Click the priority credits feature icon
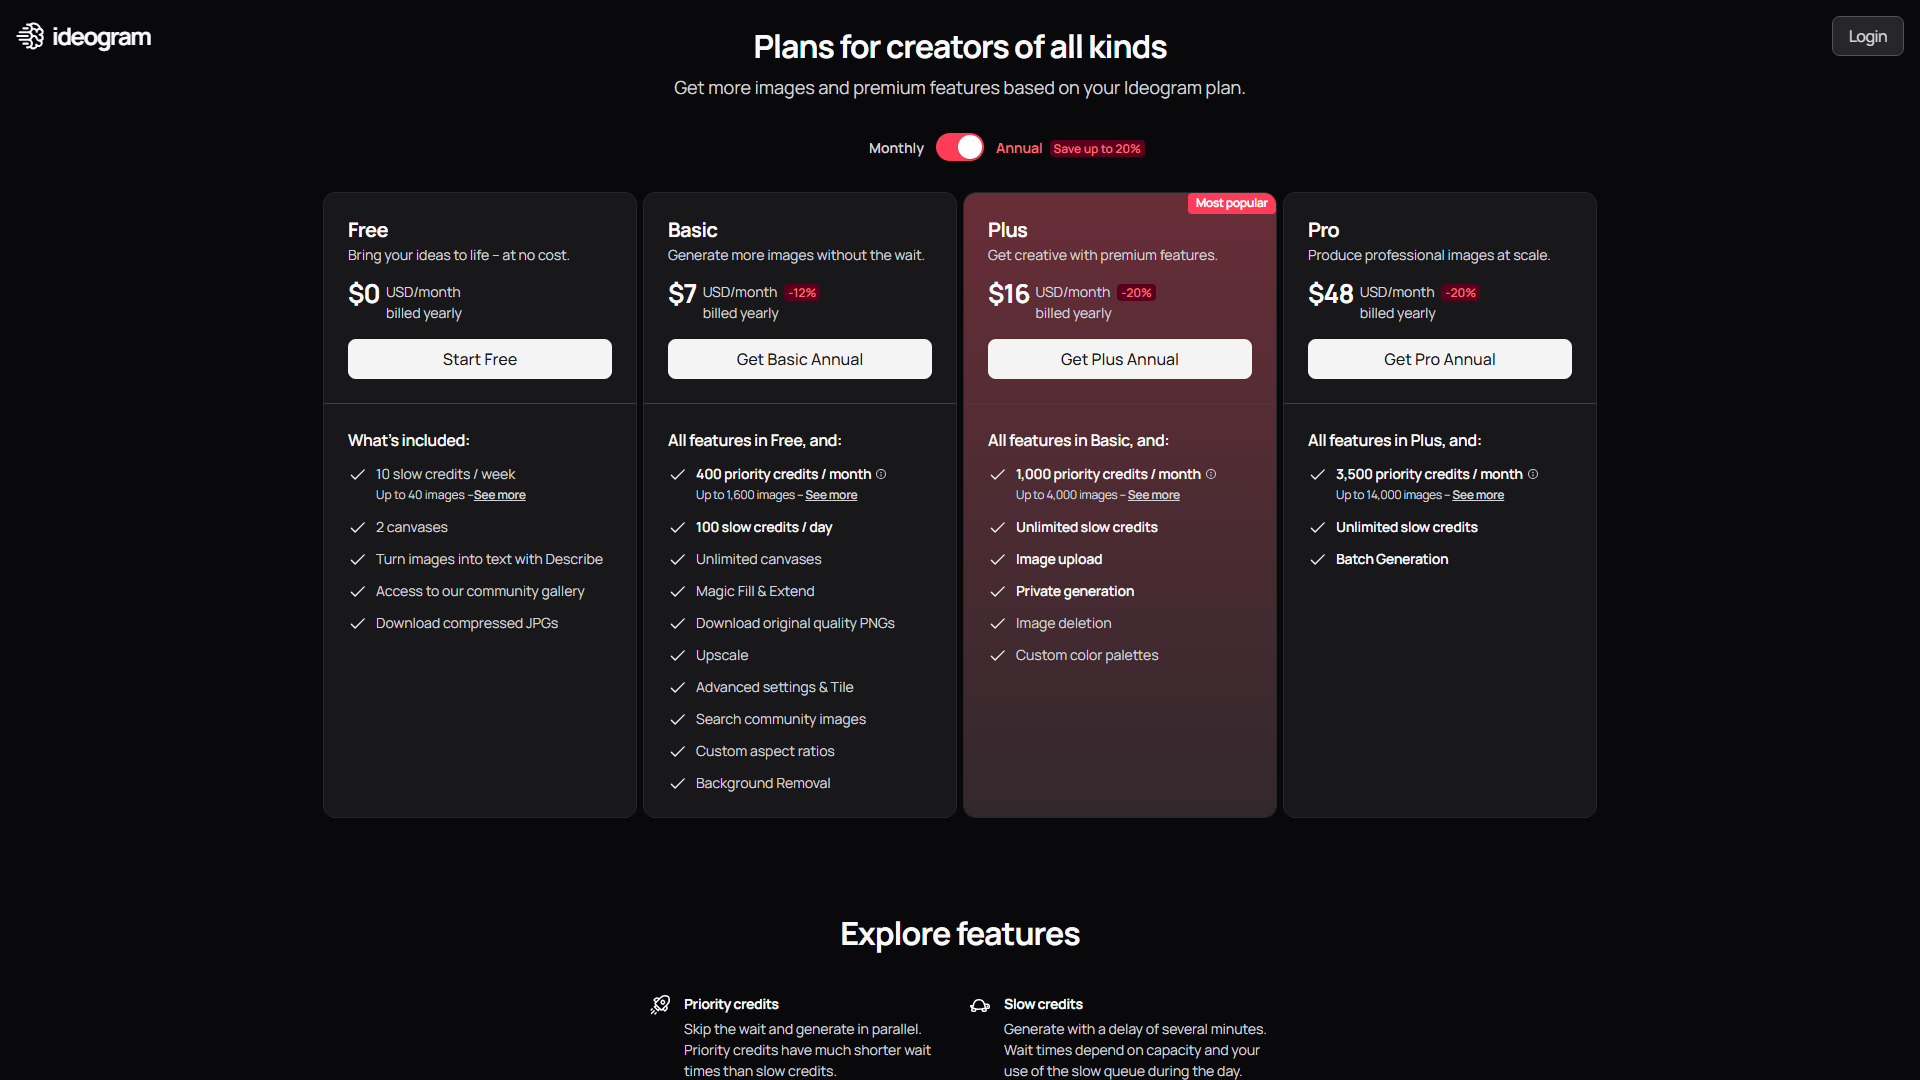1920x1080 pixels. point(661,1004)
